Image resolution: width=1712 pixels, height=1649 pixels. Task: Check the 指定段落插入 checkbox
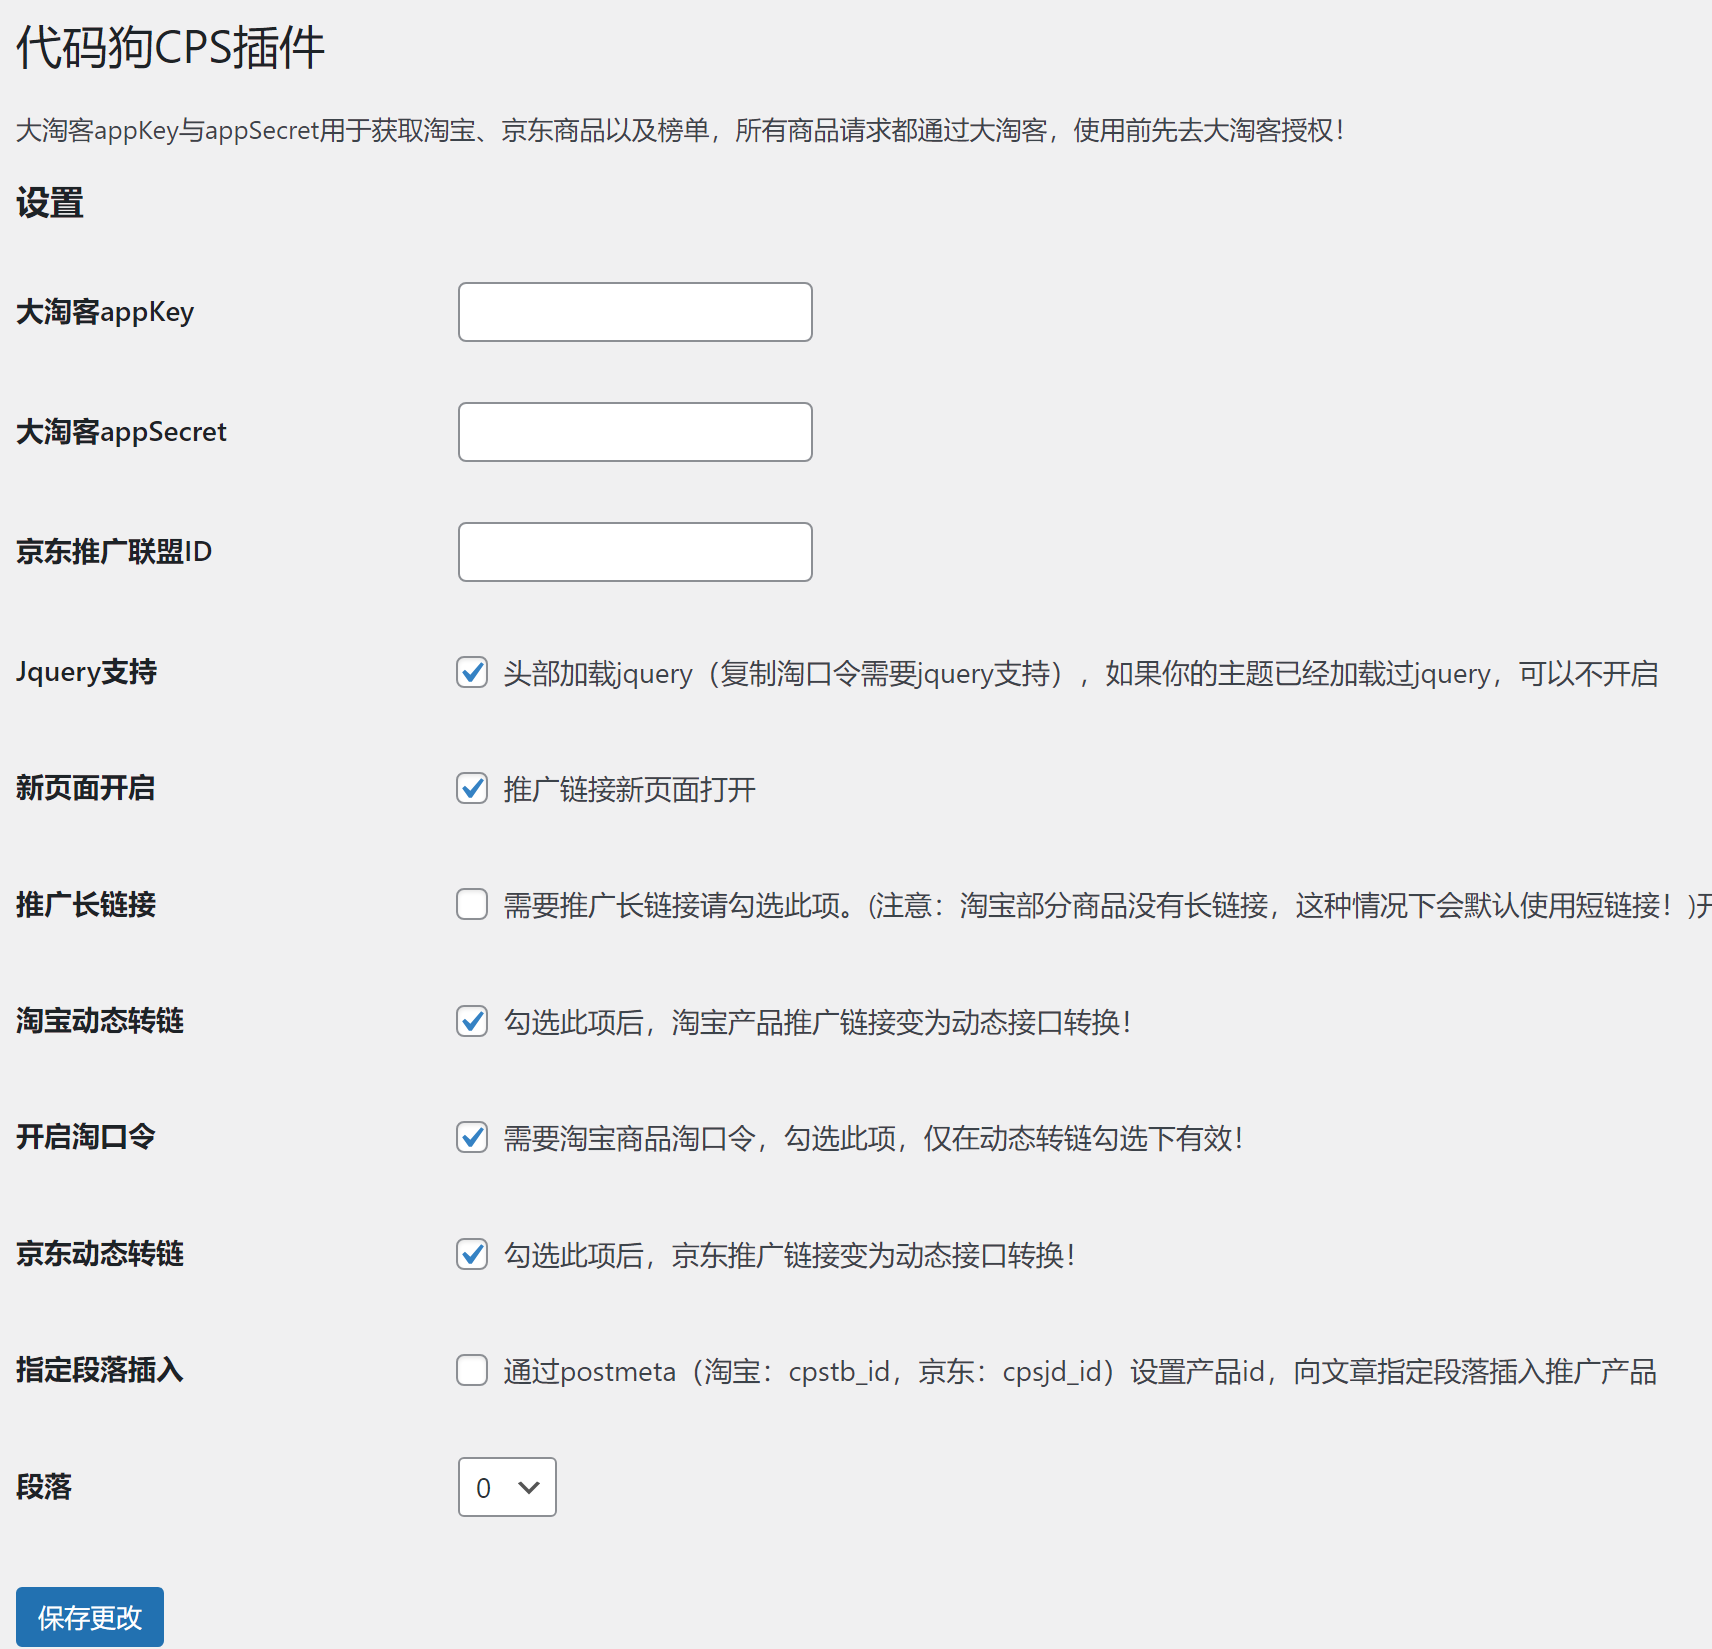[x=472, y=1371]
